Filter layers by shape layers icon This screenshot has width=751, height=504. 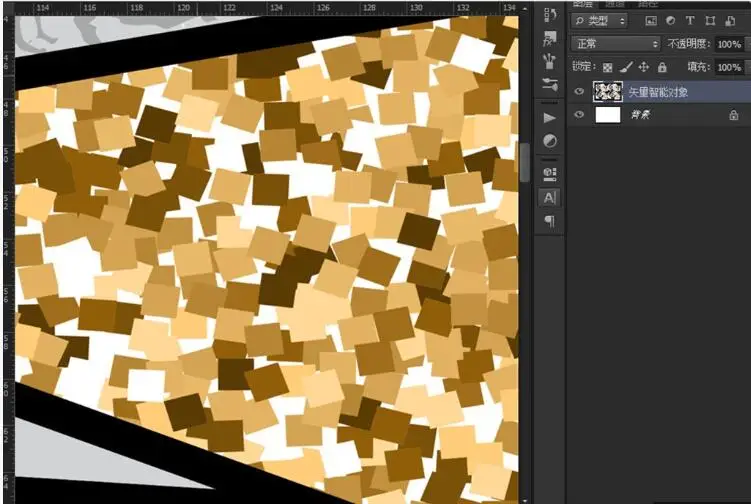tap(710, 21)
